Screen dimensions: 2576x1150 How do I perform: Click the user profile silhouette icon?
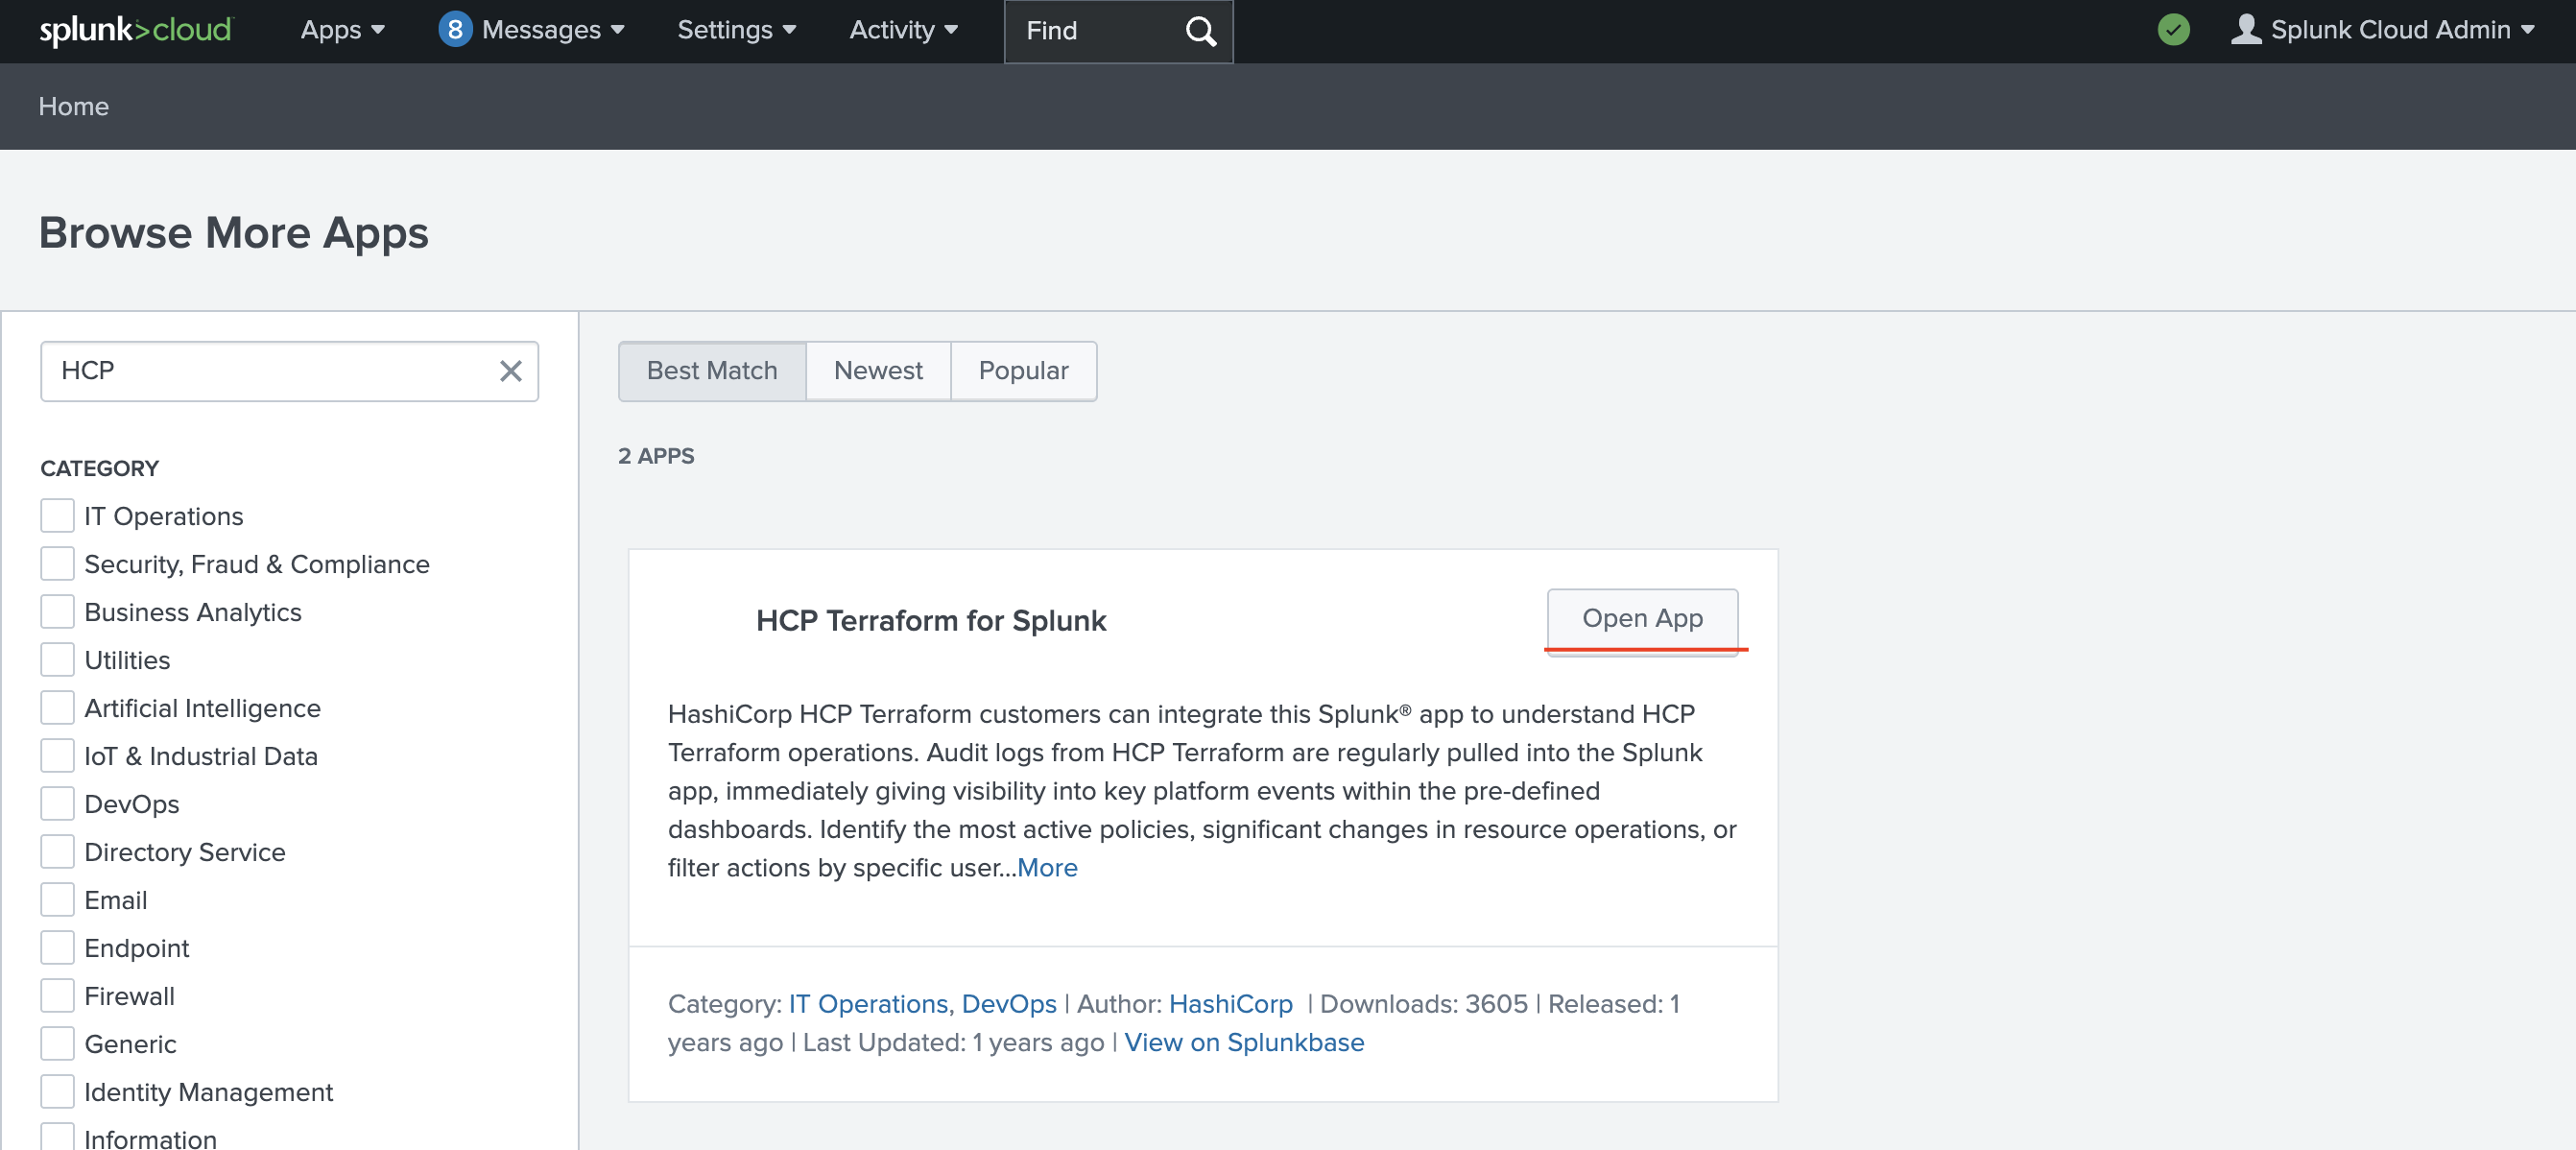pyautogui.click(x=2245, y=29)
